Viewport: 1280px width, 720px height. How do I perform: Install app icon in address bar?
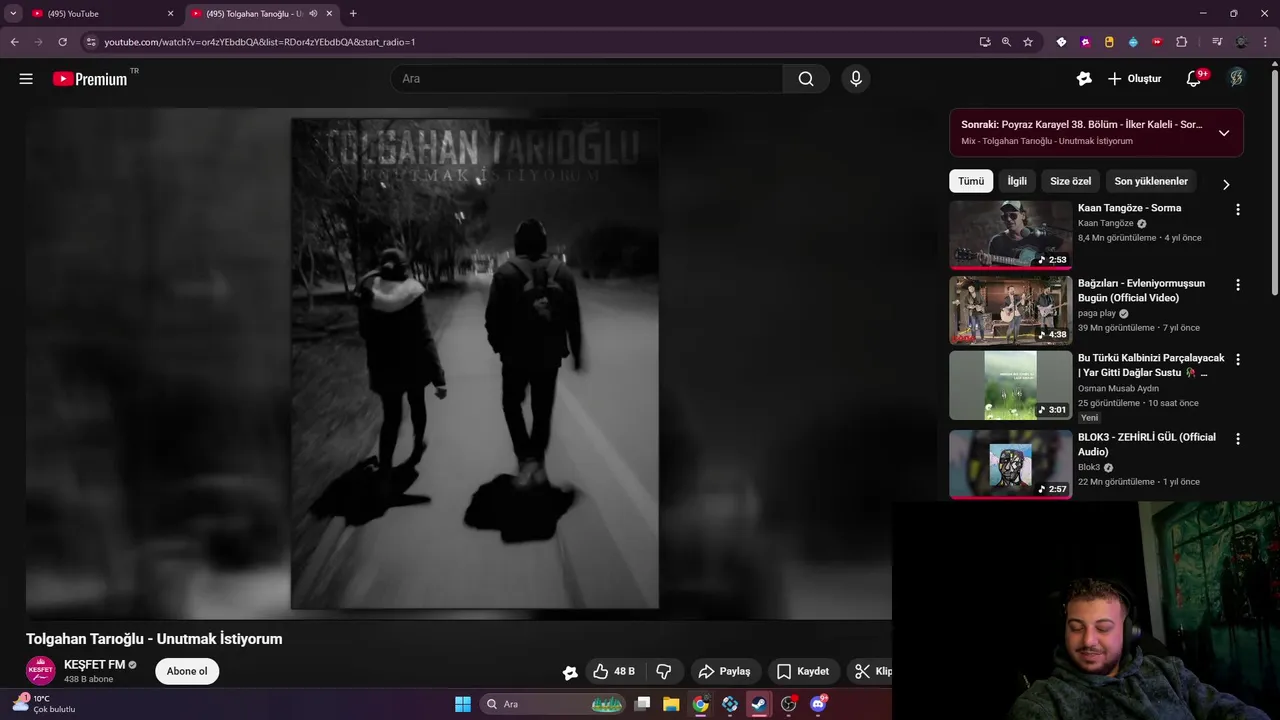(x=985, y=42)
